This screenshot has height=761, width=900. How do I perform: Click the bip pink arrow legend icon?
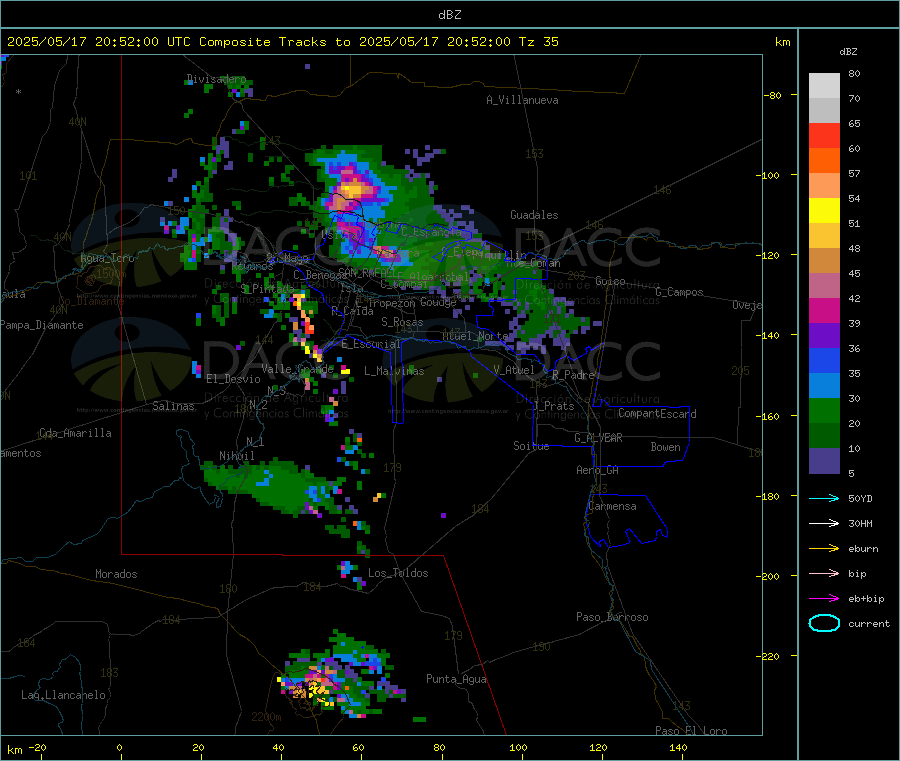[824, 573]
